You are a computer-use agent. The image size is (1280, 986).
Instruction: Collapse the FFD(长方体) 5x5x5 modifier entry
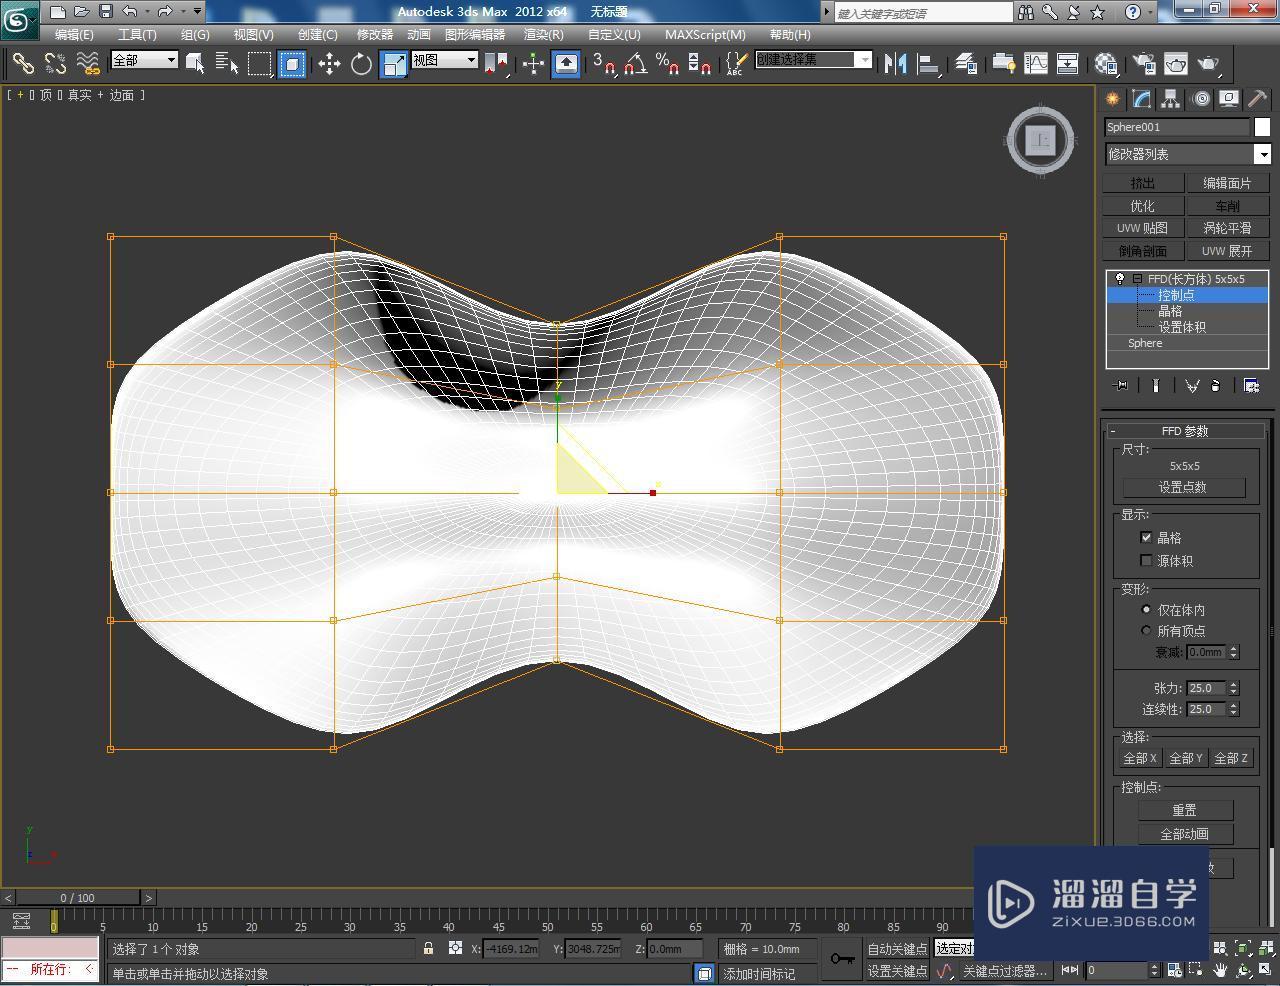[x=1137, y=279]
